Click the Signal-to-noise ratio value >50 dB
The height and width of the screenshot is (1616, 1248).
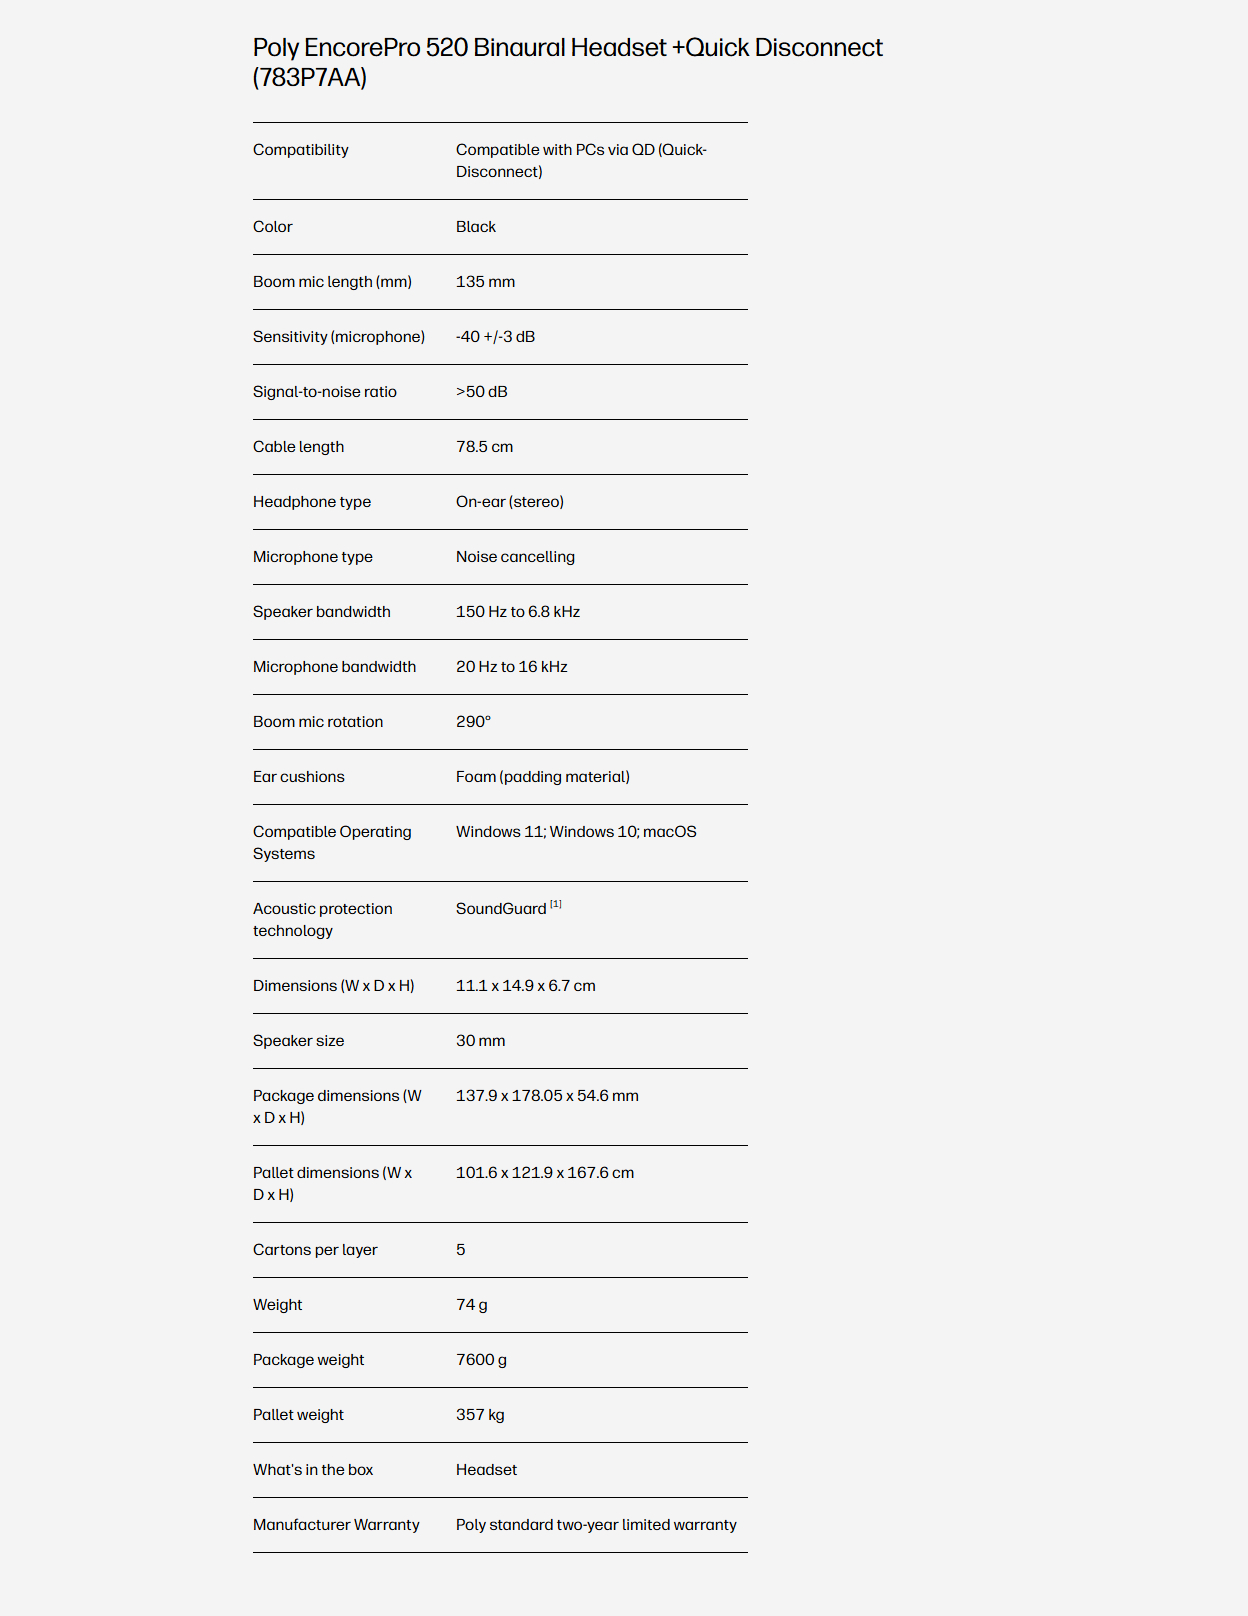click(482, 392)
